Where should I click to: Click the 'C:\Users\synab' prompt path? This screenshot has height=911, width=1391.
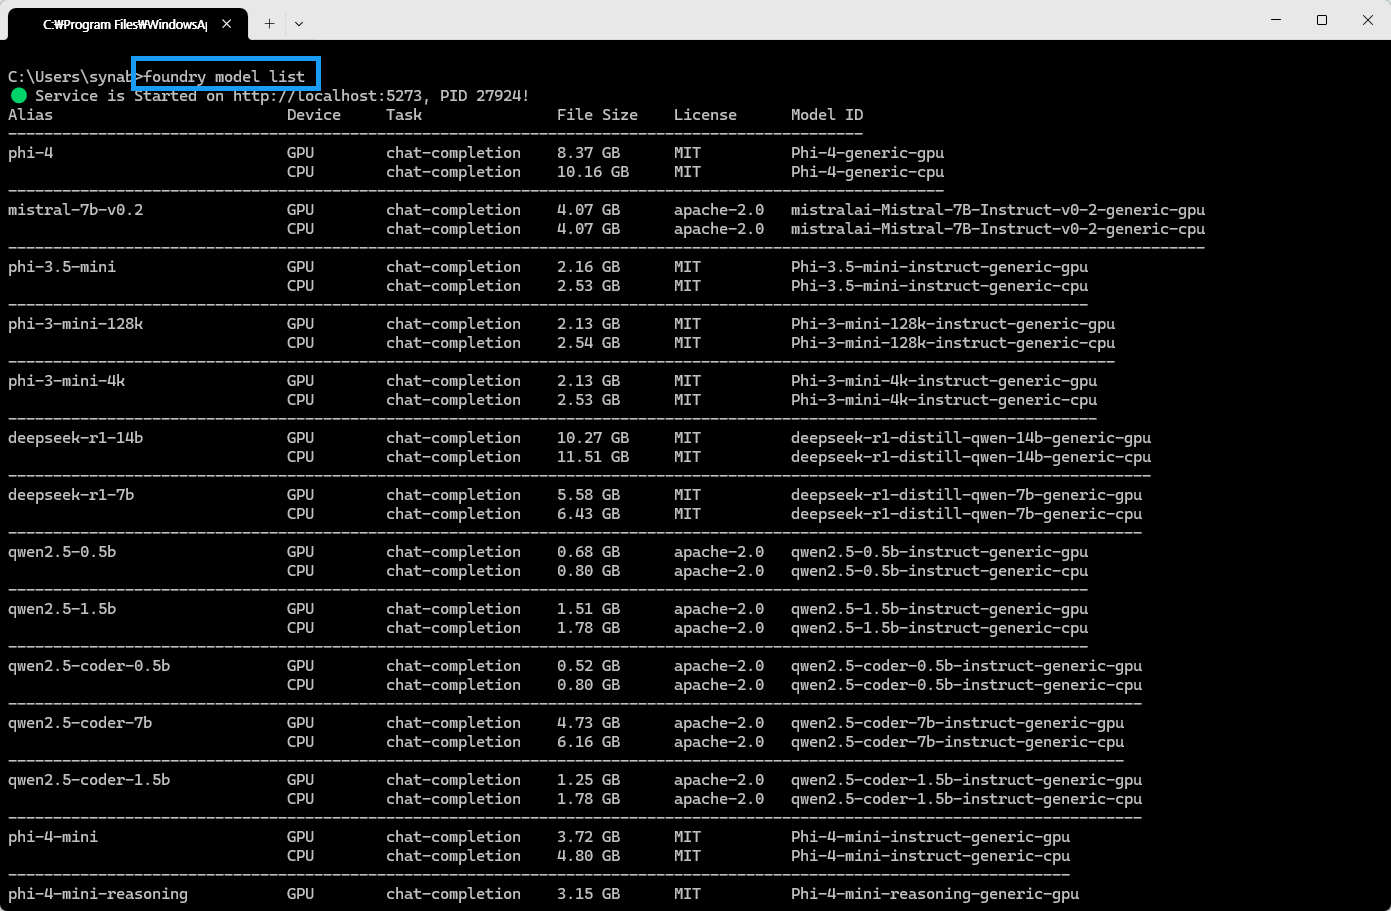[71, 77]
